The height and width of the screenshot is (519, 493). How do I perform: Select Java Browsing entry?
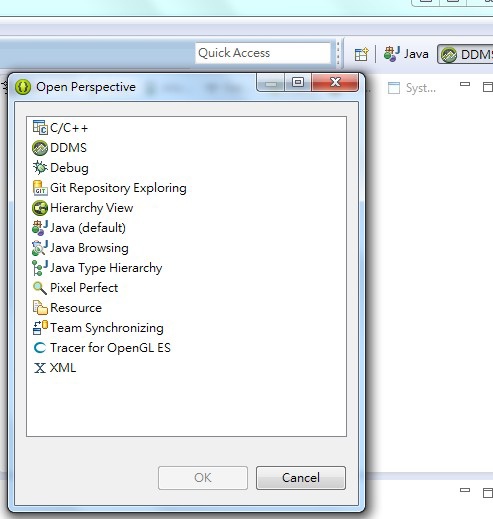point(89,248)
